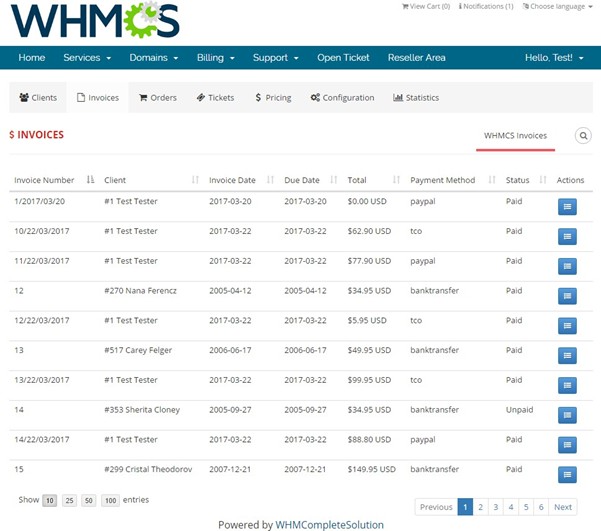601x531 pixels.
Task: Go to the Next page
Action: pos(563,507)
